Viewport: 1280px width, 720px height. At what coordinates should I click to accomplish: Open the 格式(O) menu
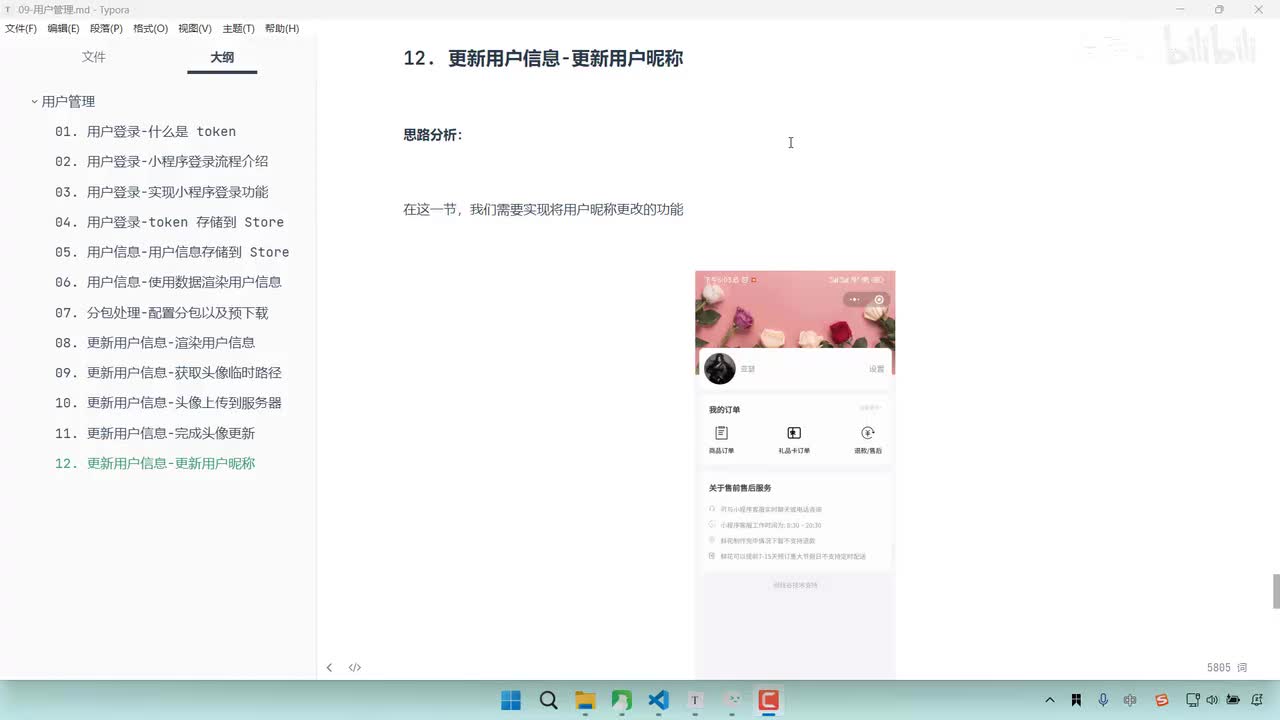(x=150, y=29)
